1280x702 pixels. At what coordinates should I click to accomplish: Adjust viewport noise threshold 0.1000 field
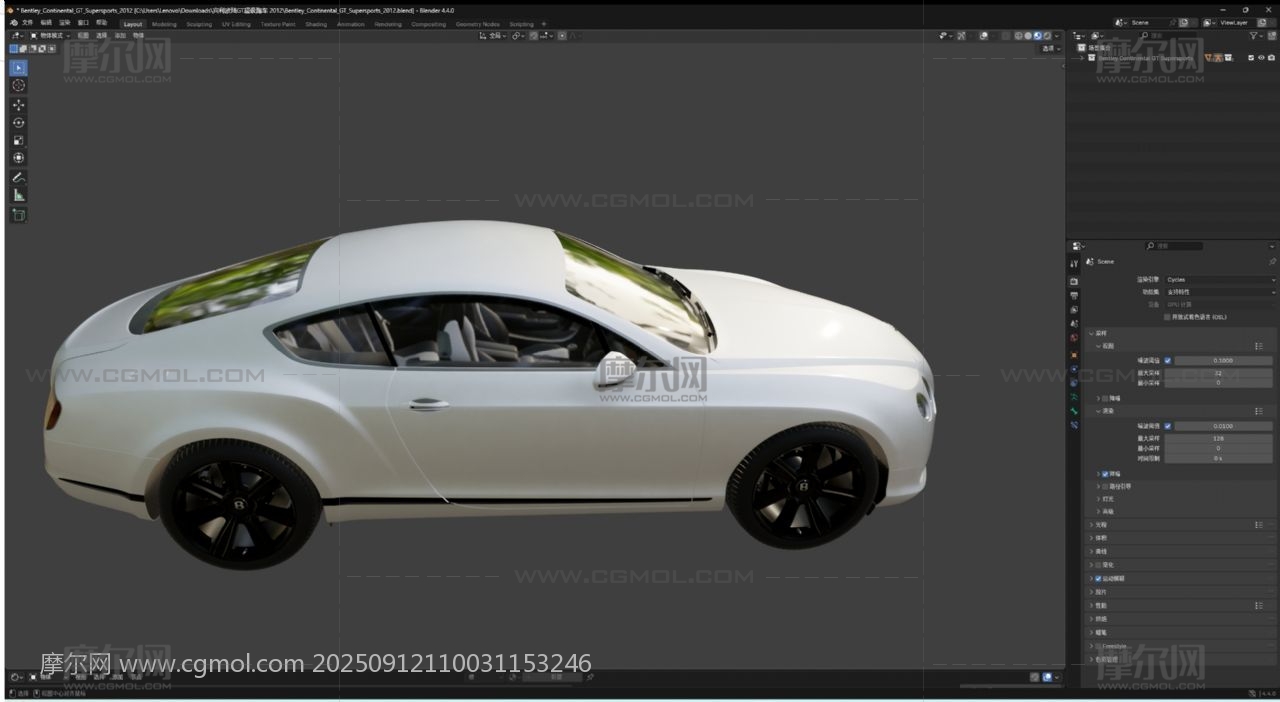pos(1223,360)
